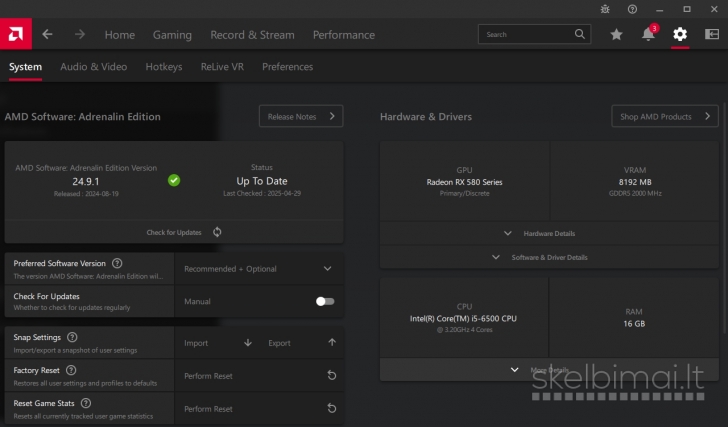728x427 pixels.
Task: Open Release Notes button
Action: tap(301, 116)
